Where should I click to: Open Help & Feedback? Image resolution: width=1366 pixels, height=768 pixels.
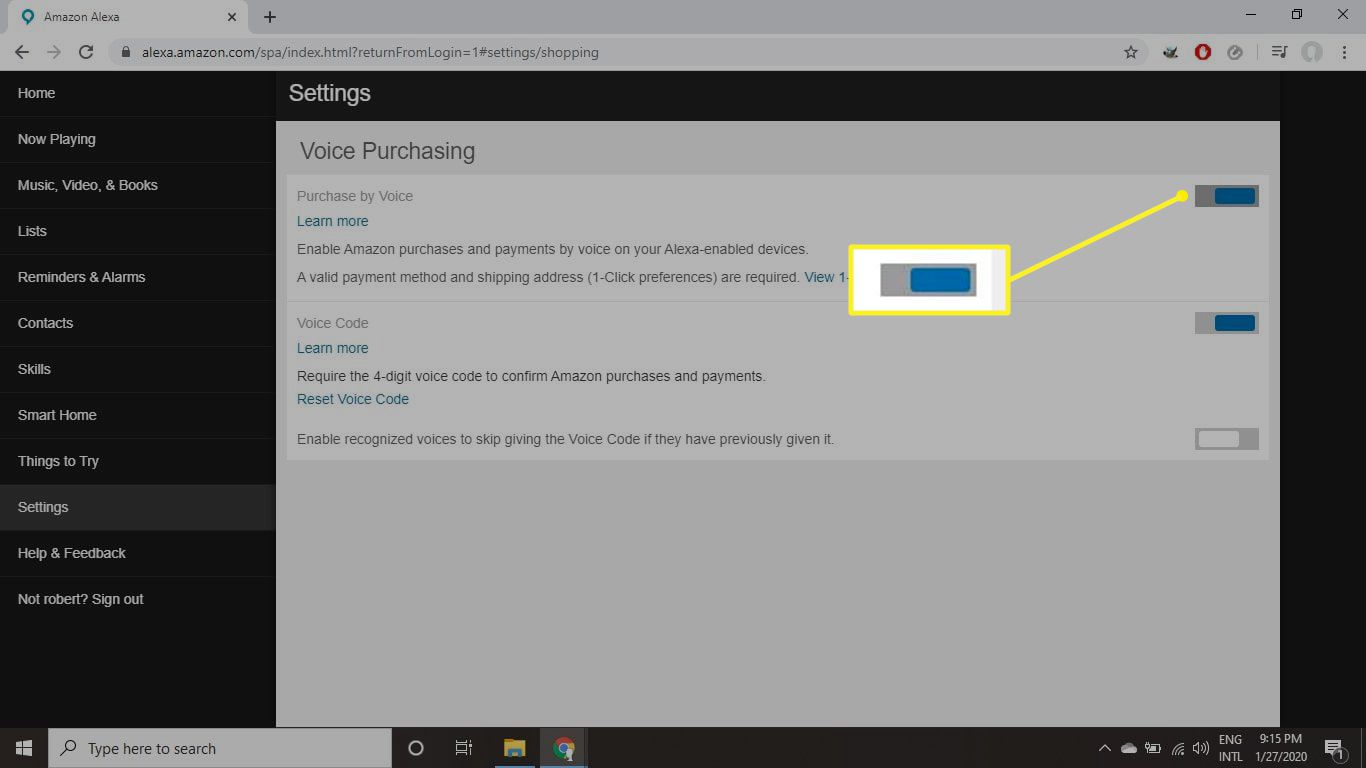pos(137,553)
